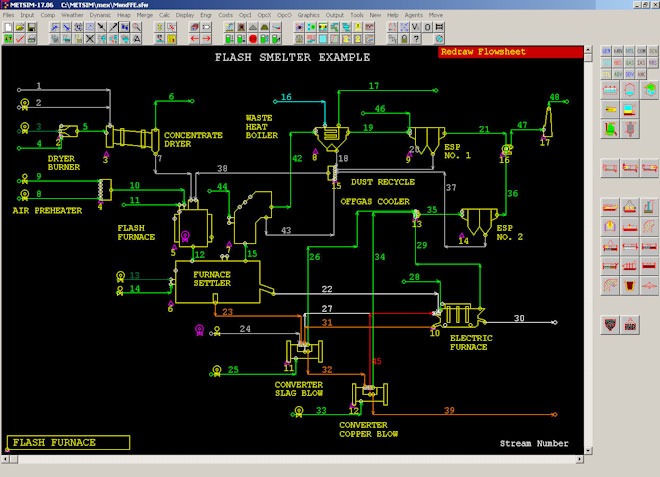Click the yellow-bordered FLASH FURNACE box
The image size is (660, 477).
click(68, 442)
